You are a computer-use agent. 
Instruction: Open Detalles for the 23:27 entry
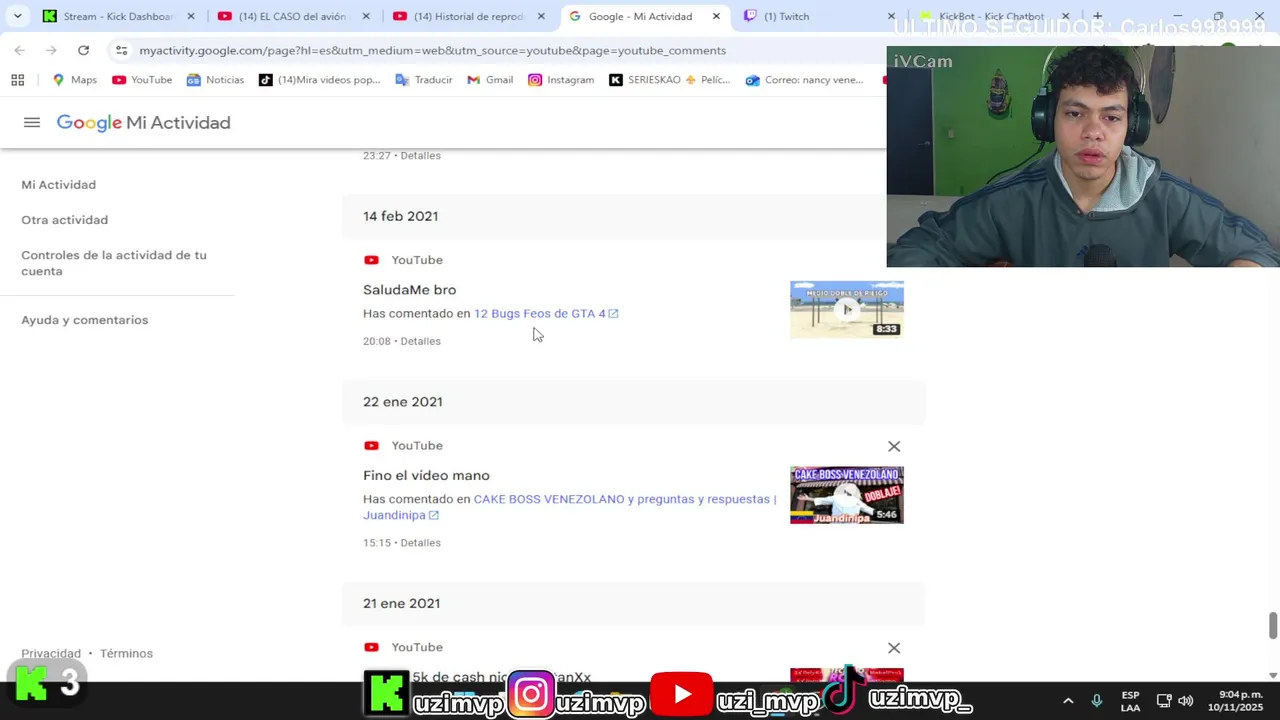tap(420, 155)
